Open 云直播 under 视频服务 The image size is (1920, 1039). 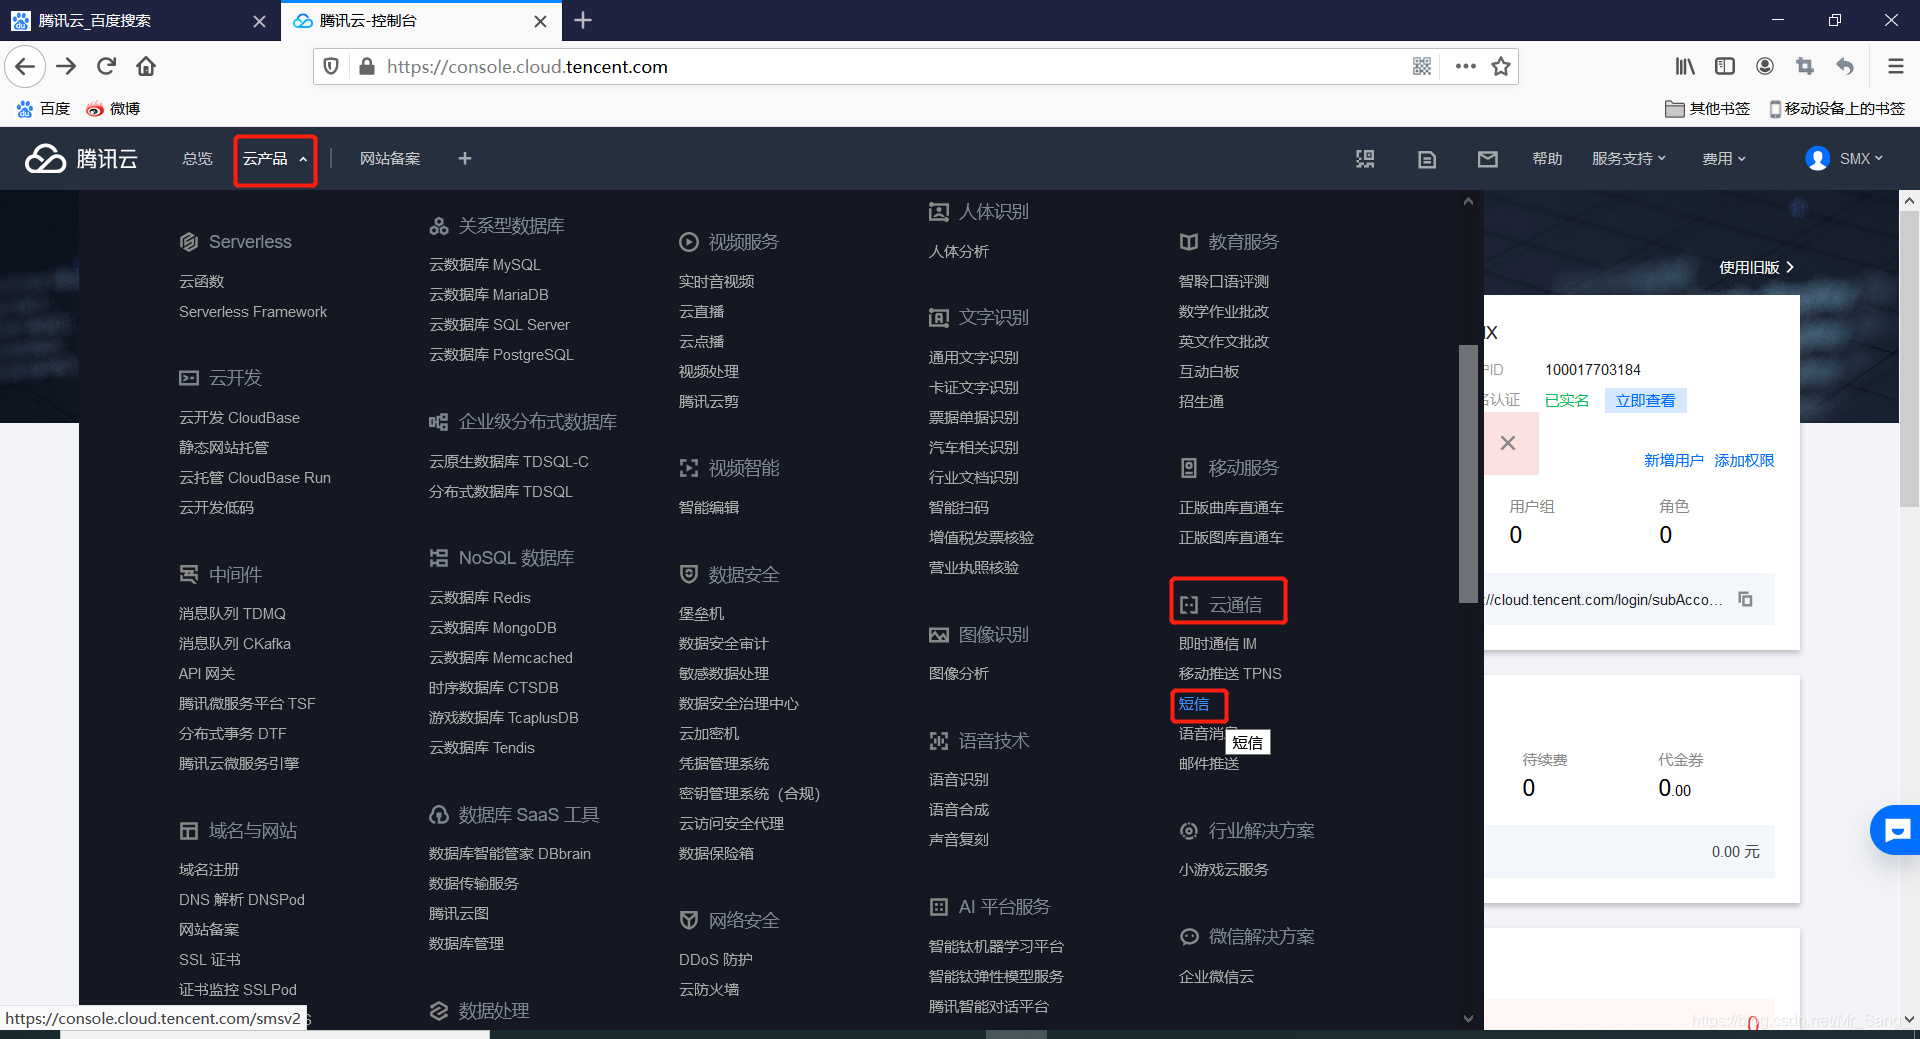[702, 312]
